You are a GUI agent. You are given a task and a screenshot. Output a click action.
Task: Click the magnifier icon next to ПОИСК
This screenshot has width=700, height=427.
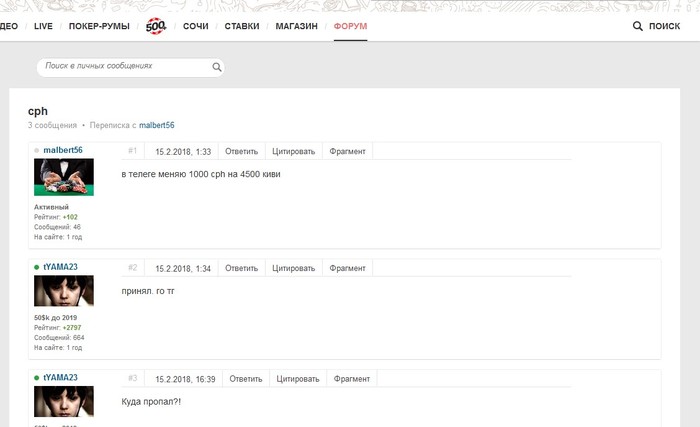638,26
